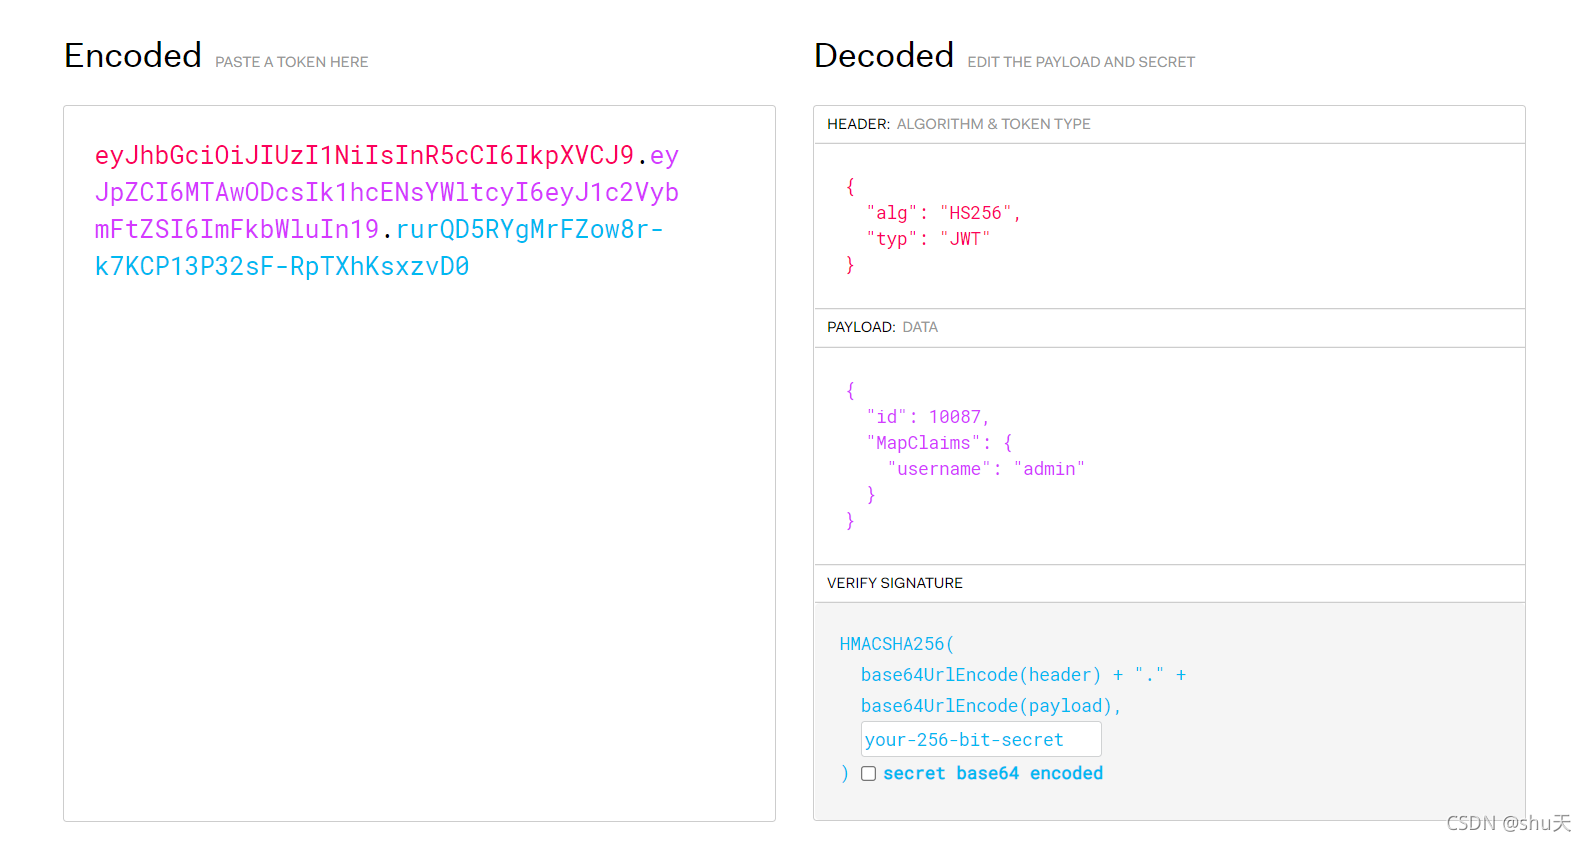The width and height of the screenshot is (1586, 841).
Task: Click the "admin" username value
Action: [x=1049, y=469]
